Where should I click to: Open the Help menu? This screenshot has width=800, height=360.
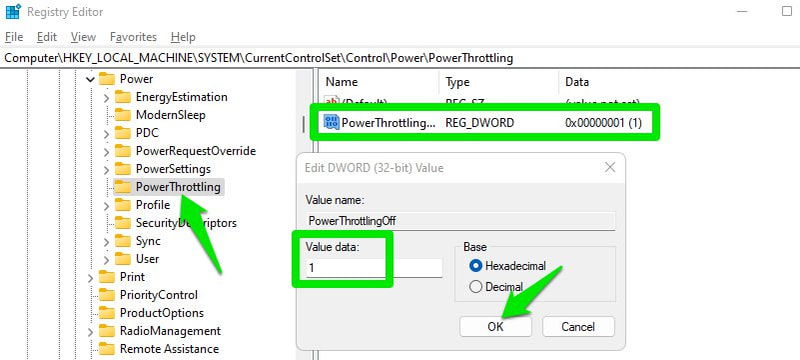click(183, 37)
